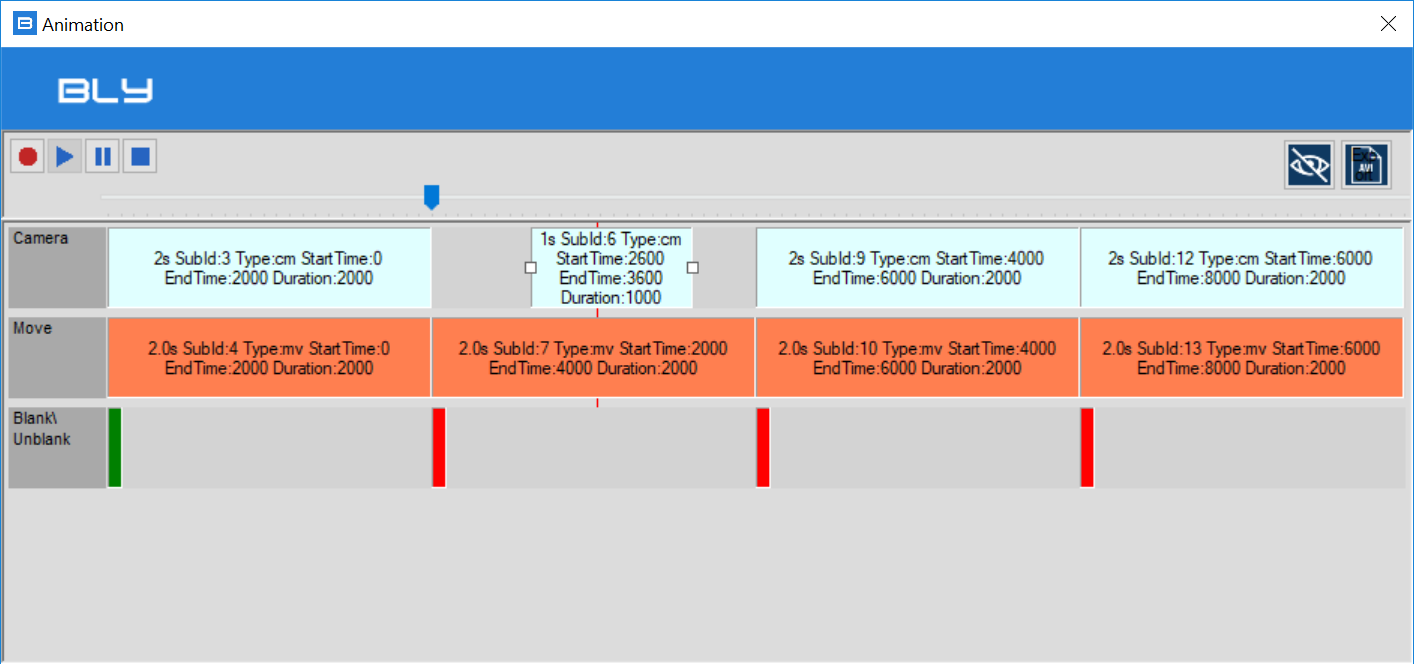Select move clip SubId:4
This screenshot has width=1414, height=664.
point(269,358)
